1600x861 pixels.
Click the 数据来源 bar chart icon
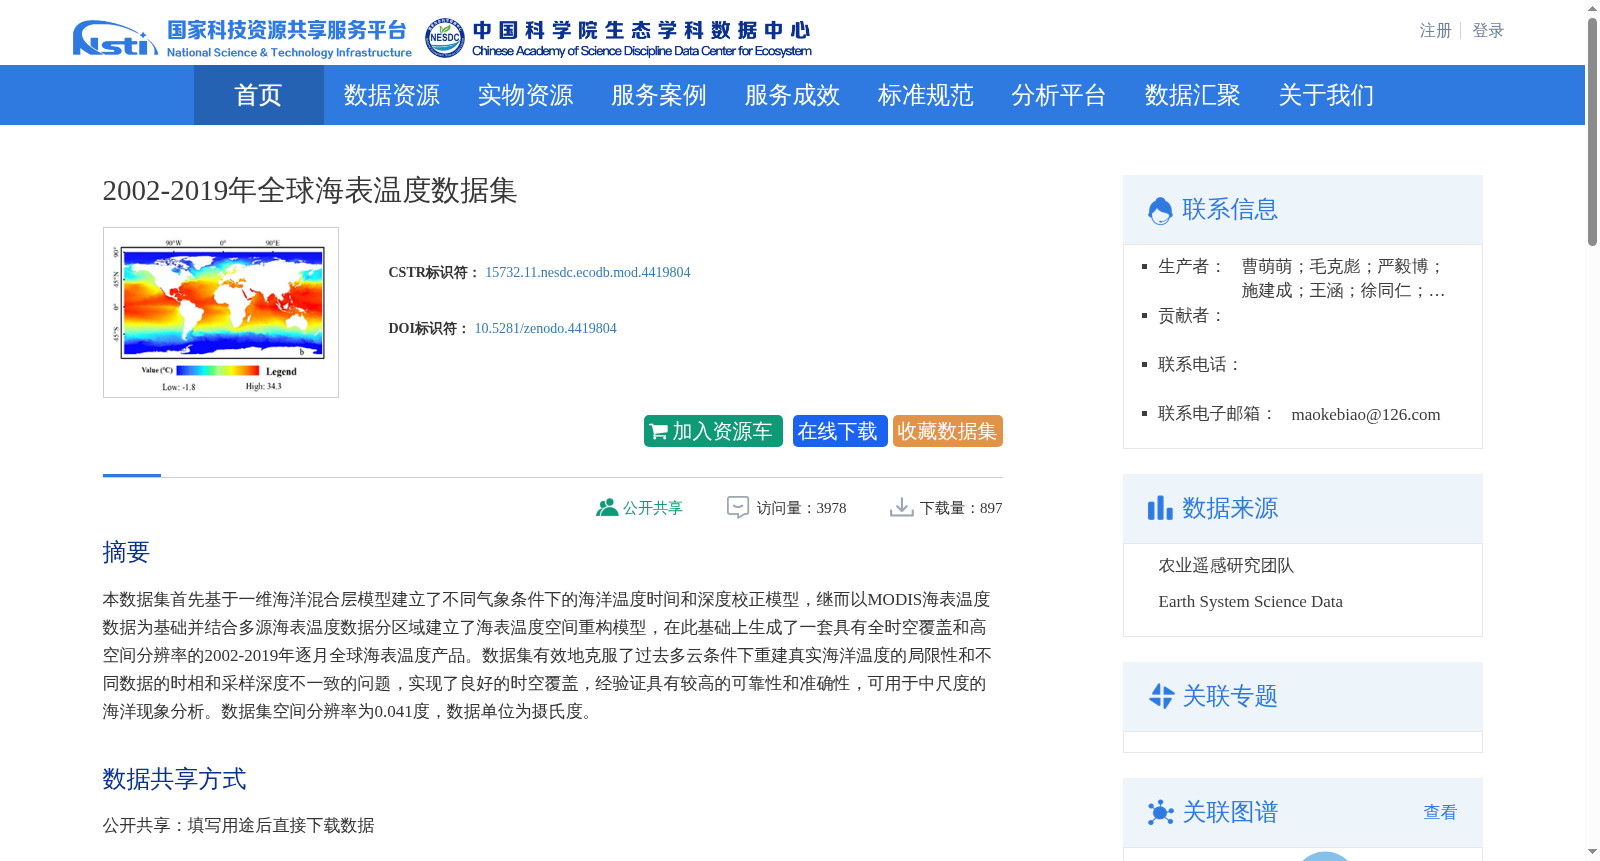(1160, 509)
